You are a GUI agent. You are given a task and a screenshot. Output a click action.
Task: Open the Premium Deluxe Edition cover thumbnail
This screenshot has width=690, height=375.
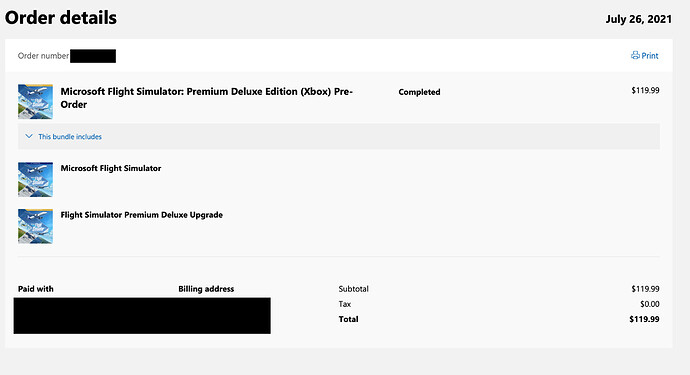point(35,102)
